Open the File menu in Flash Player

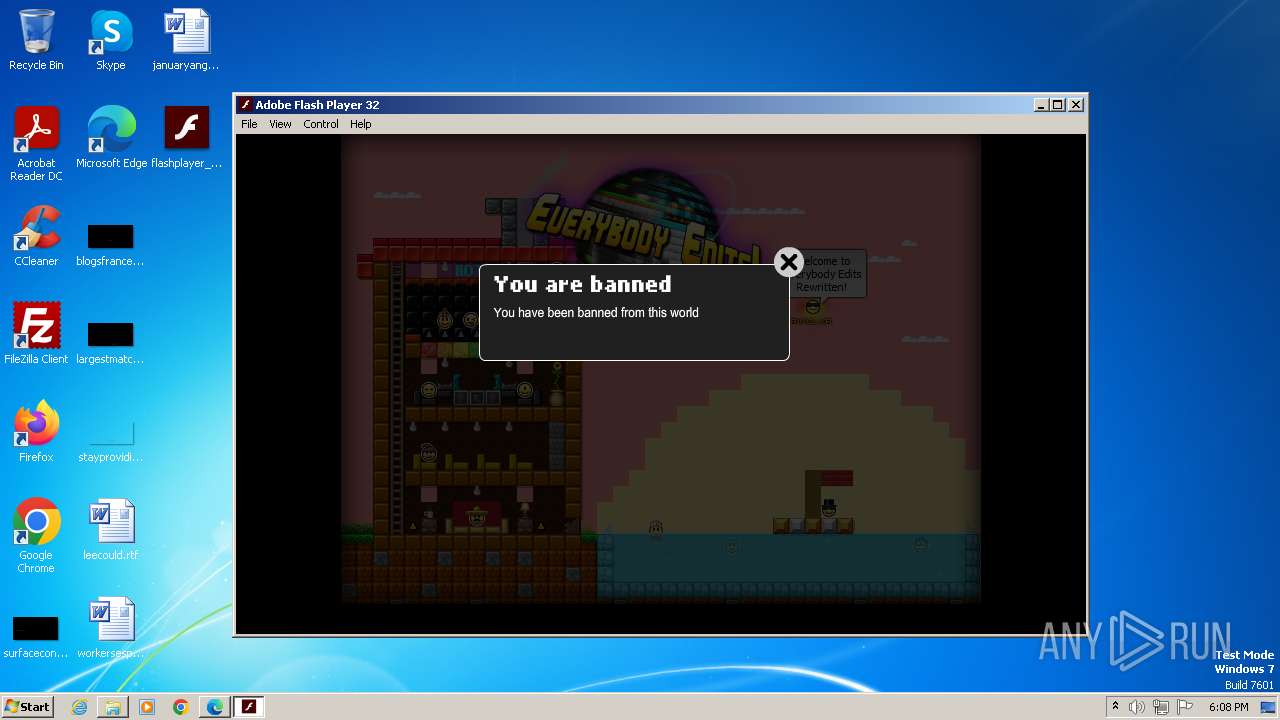[249, 124]
